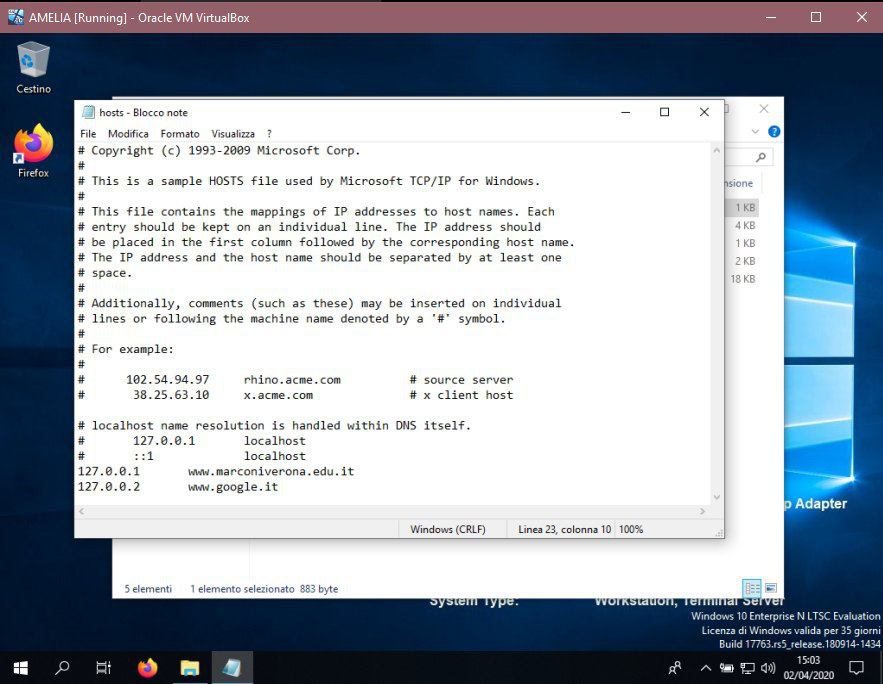
Task: Switch Explorer to large icons view
Action: (771, 588)
